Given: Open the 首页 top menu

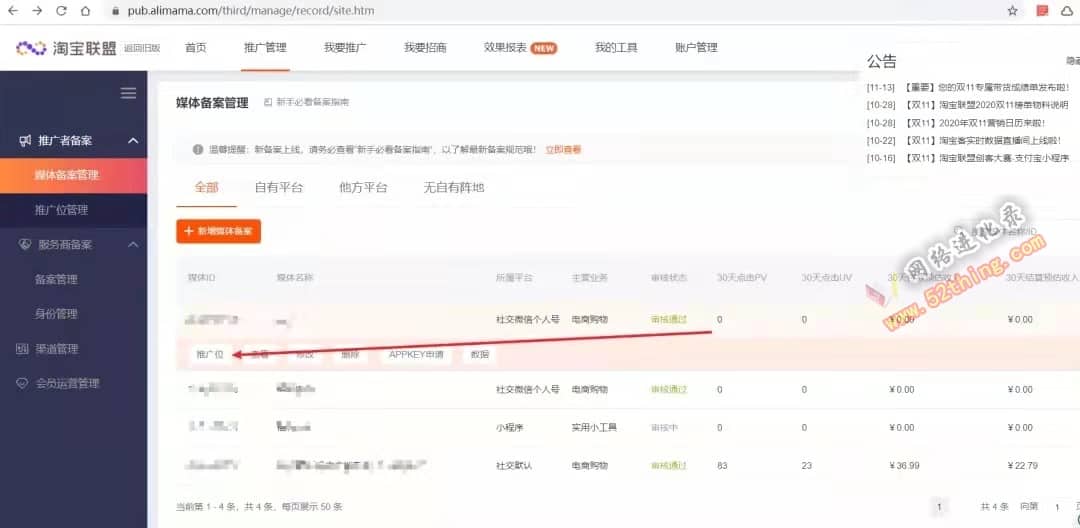Looking at the screenshot, I should [196, 48].
